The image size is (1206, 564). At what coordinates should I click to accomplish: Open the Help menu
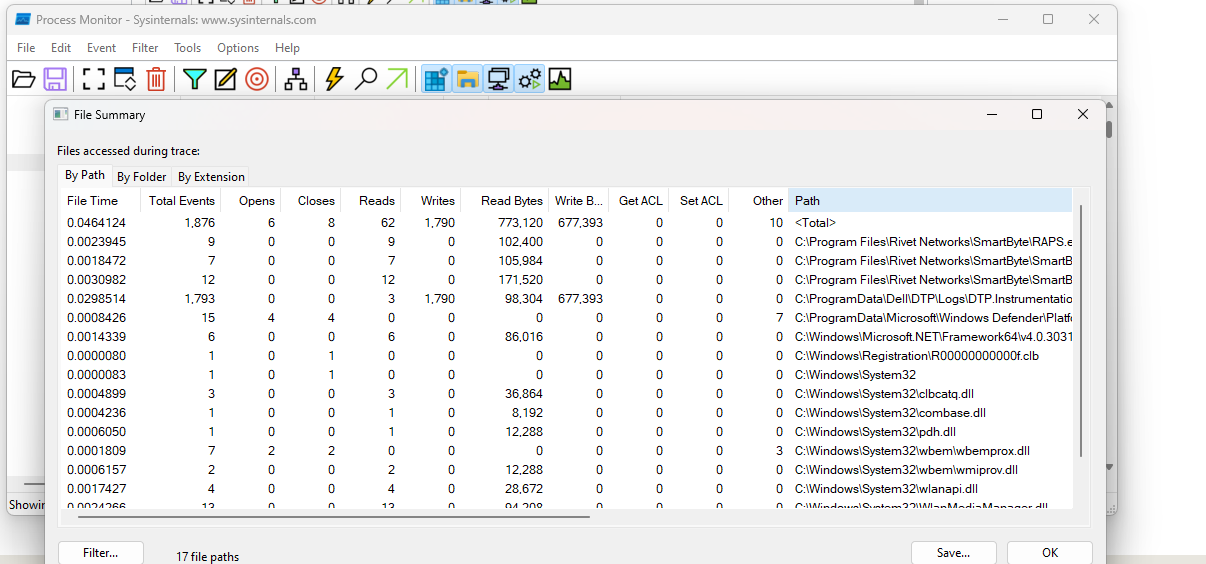point(287,48)
